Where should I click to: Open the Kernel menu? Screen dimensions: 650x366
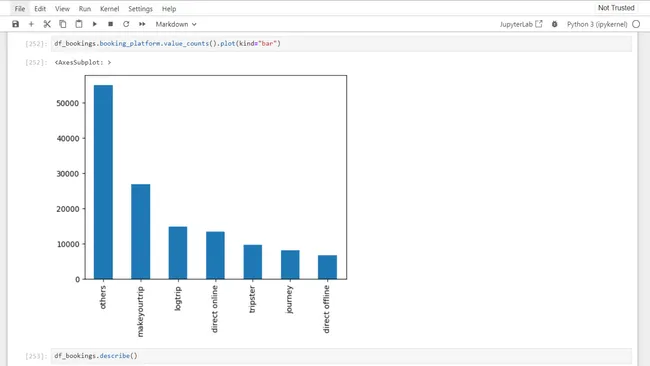[109, 9]
